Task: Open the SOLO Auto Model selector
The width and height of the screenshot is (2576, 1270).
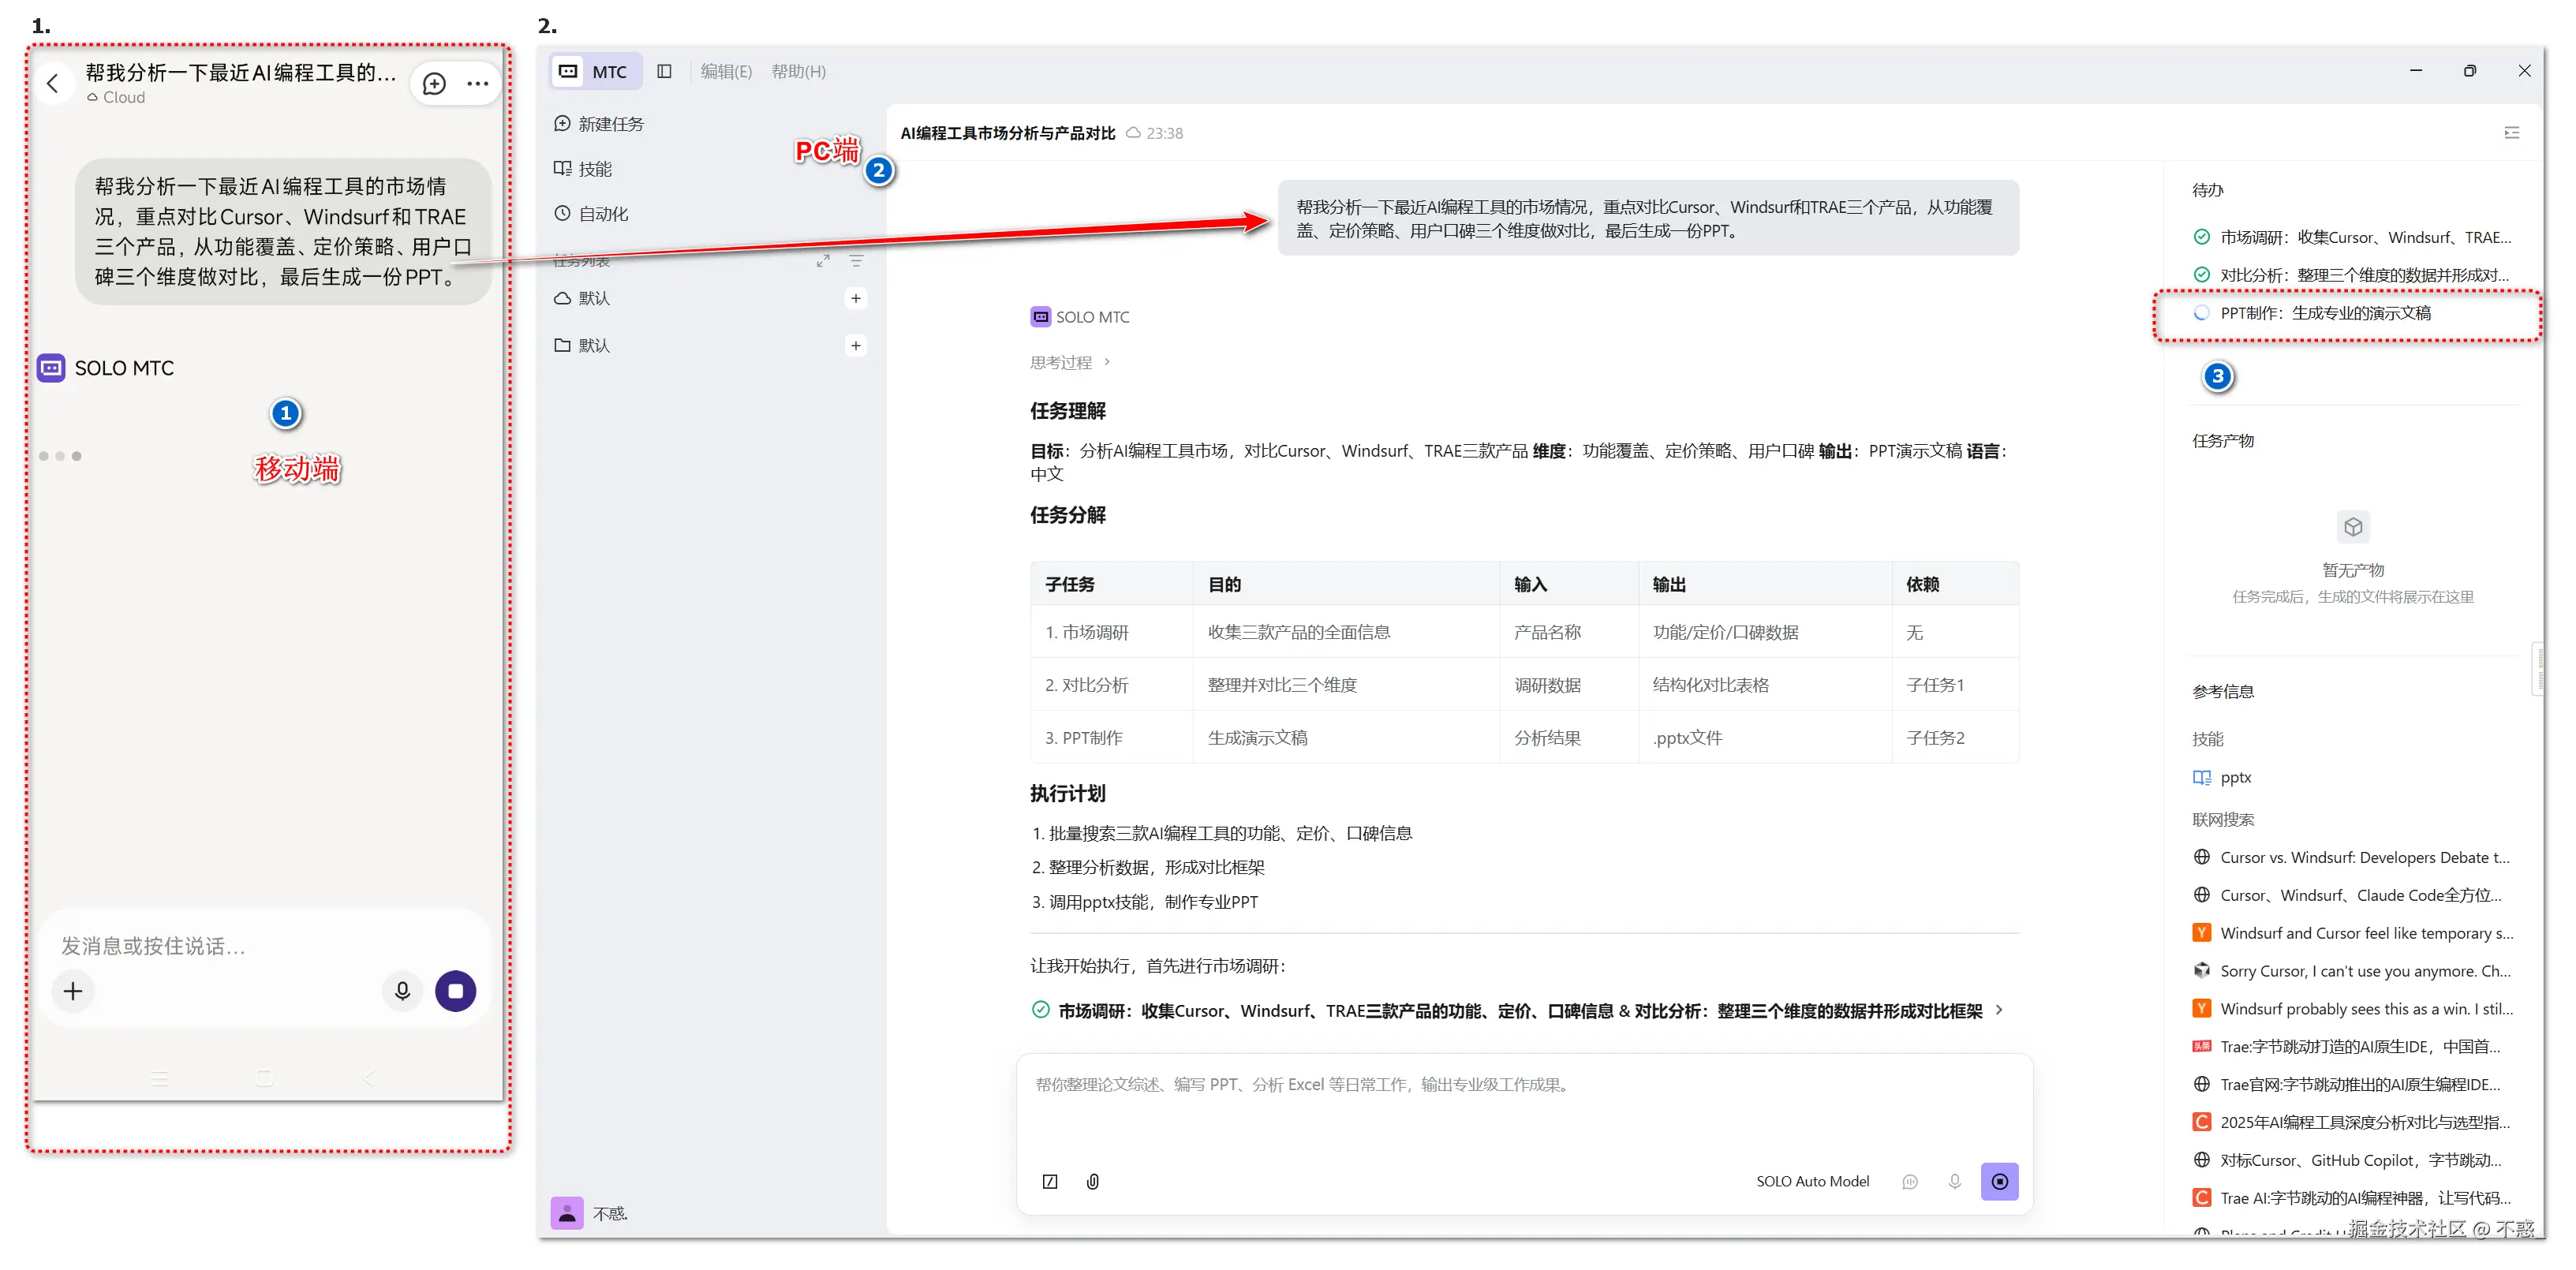Action: pos(1812,1181)
